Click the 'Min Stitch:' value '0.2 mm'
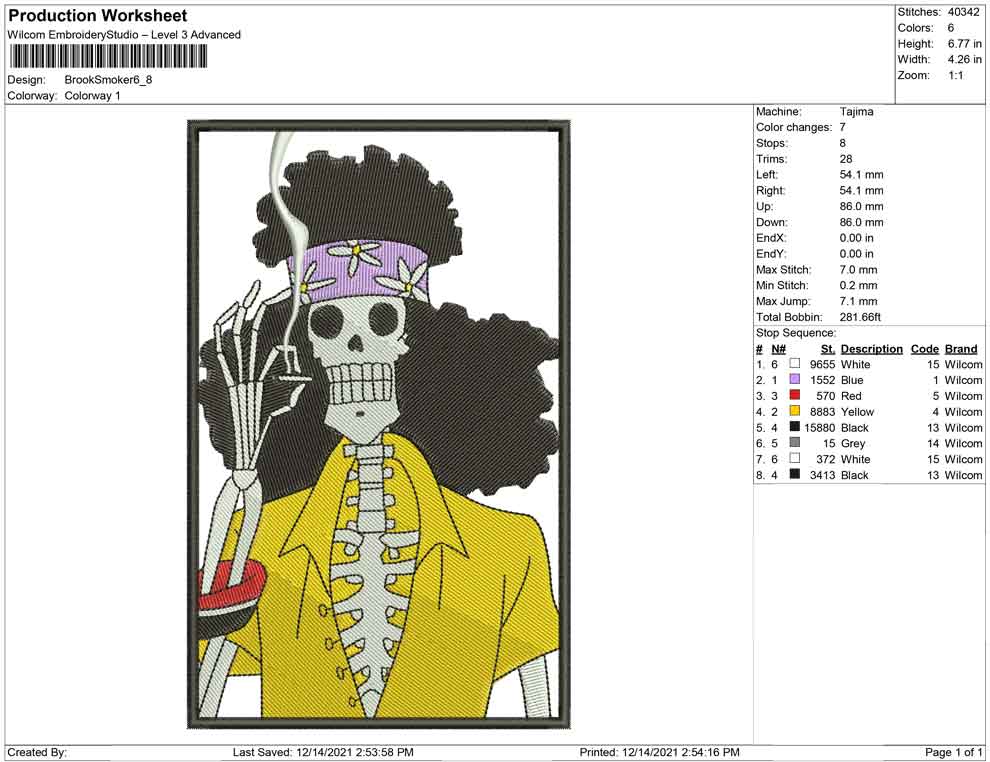Viewport: 990px width, 762px height. 858,285
